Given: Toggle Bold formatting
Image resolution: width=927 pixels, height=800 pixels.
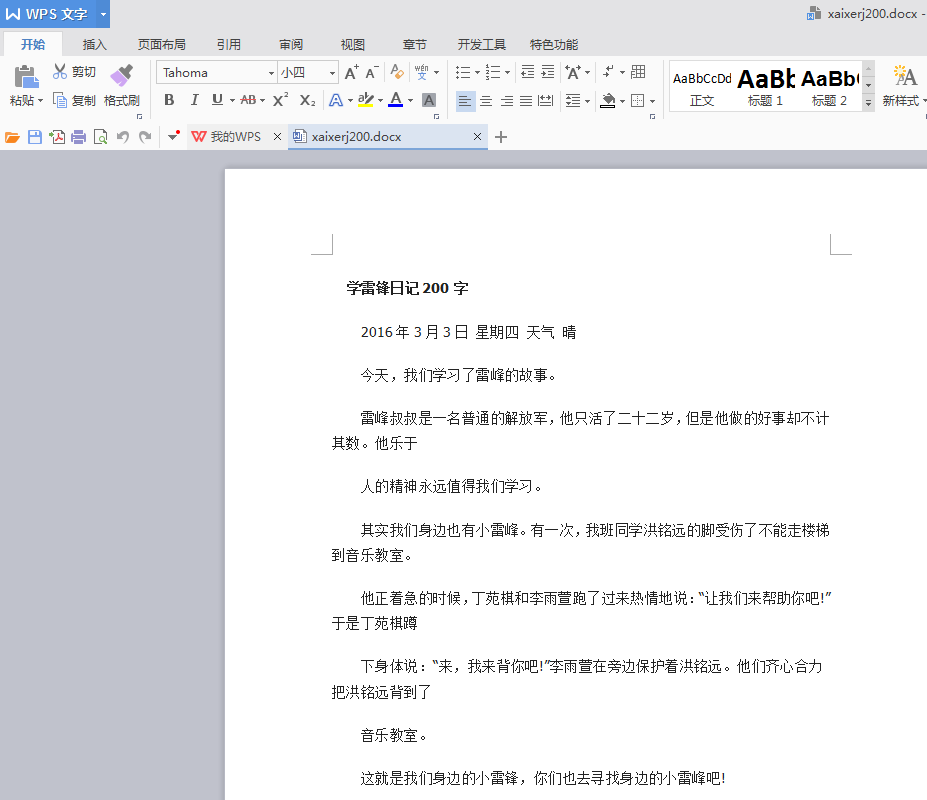Looking at the screenshot, I should click(169, 100).
